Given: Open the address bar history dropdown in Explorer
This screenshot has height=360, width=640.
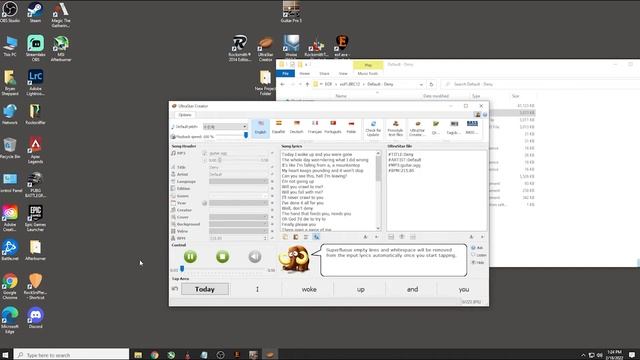Looking at the screenshot, I should (x=421, y=84).
